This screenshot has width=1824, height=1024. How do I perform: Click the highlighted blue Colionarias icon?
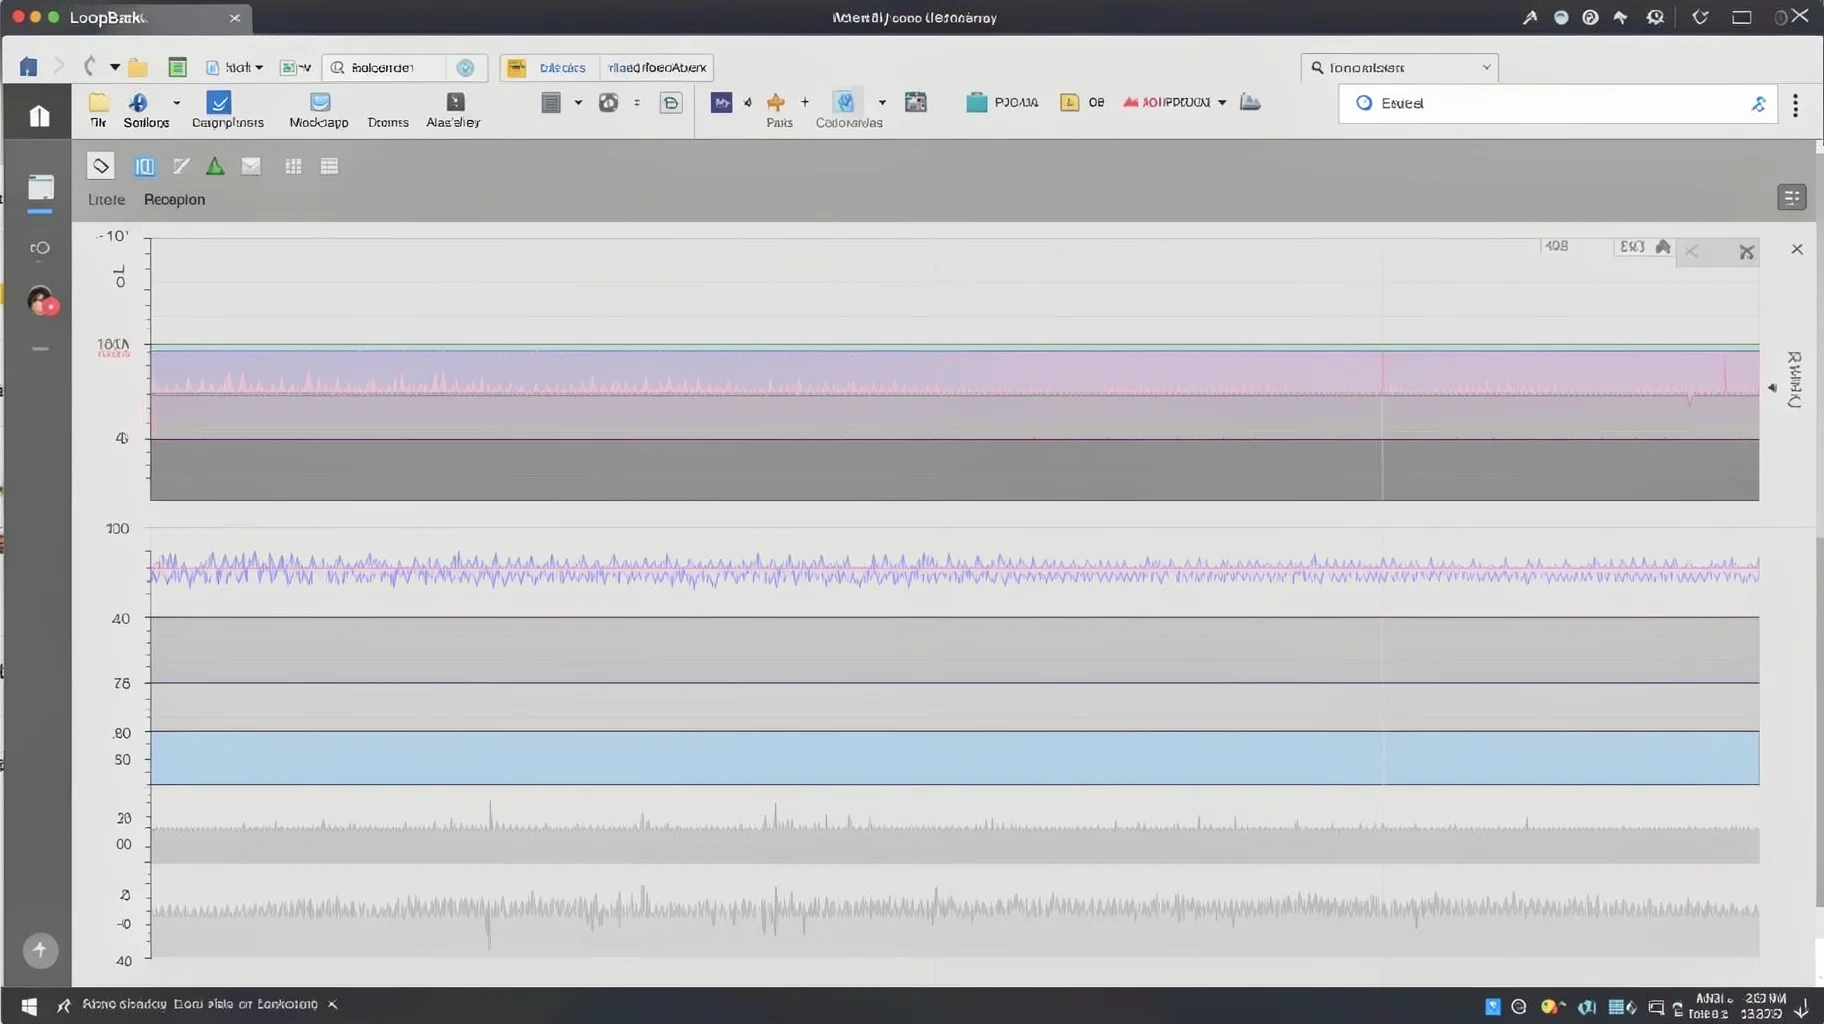(846, 102)
